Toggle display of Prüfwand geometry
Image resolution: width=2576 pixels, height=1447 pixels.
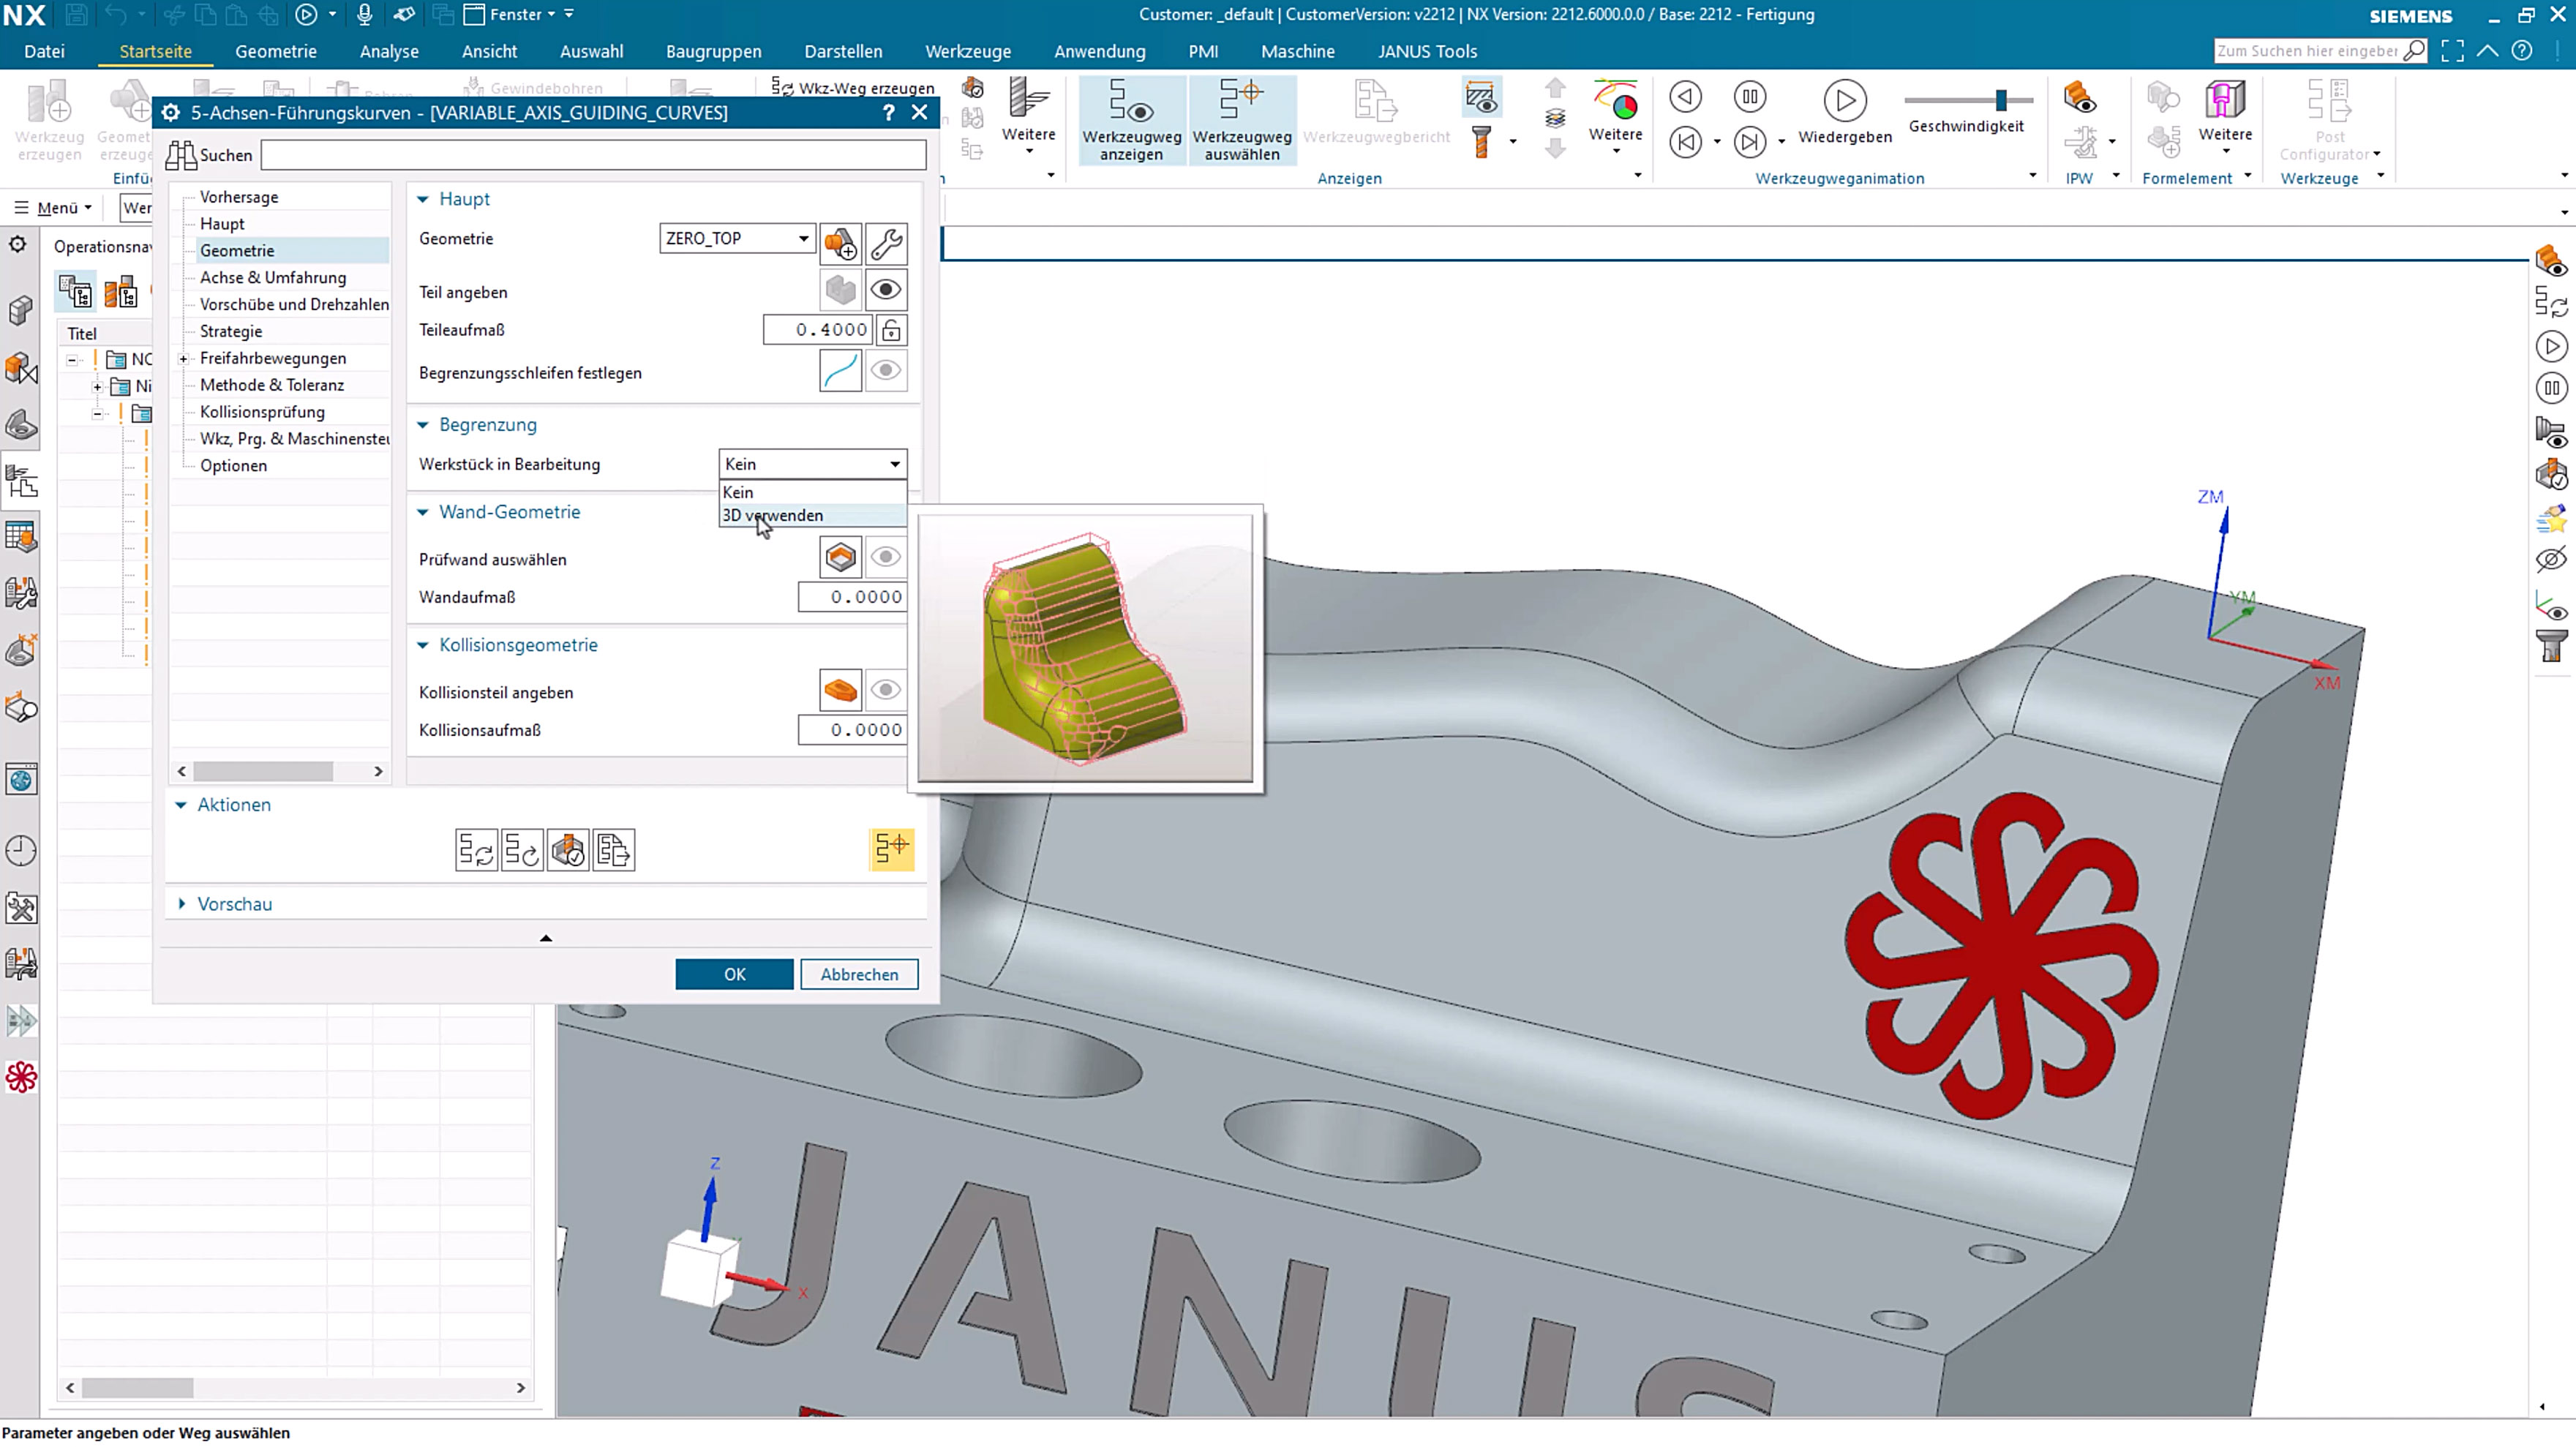[x=886, y=558]
